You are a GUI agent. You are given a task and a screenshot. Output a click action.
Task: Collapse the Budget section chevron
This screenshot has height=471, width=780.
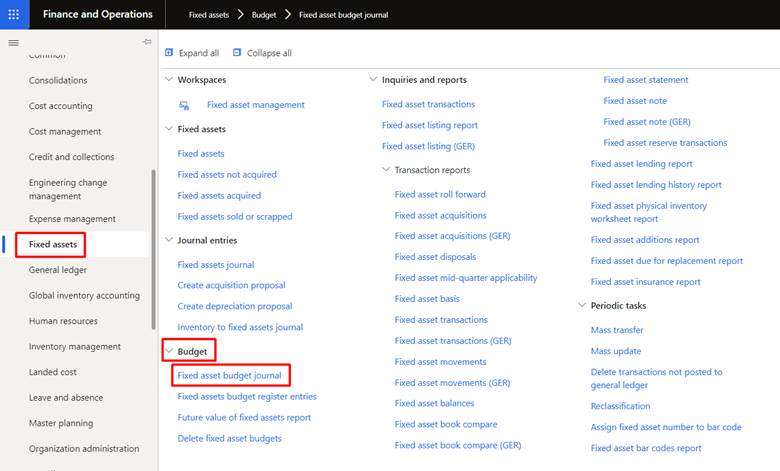click(x=169, y=351)
